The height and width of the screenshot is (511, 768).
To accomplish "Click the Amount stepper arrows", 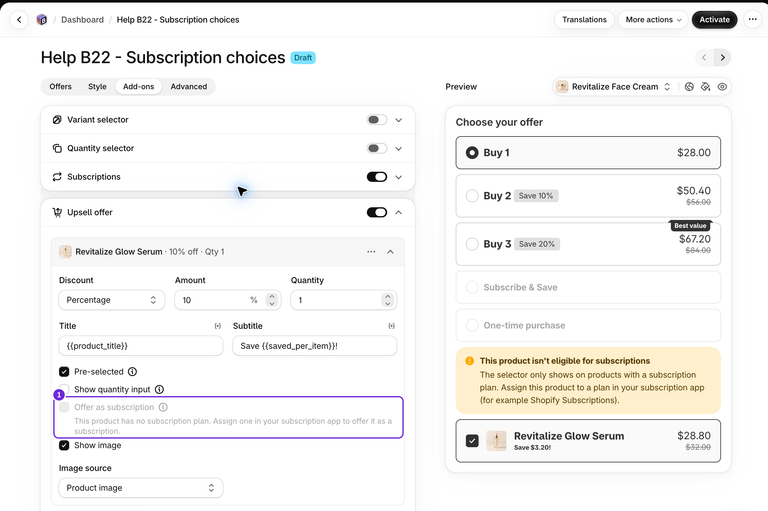I will [272, 300].
